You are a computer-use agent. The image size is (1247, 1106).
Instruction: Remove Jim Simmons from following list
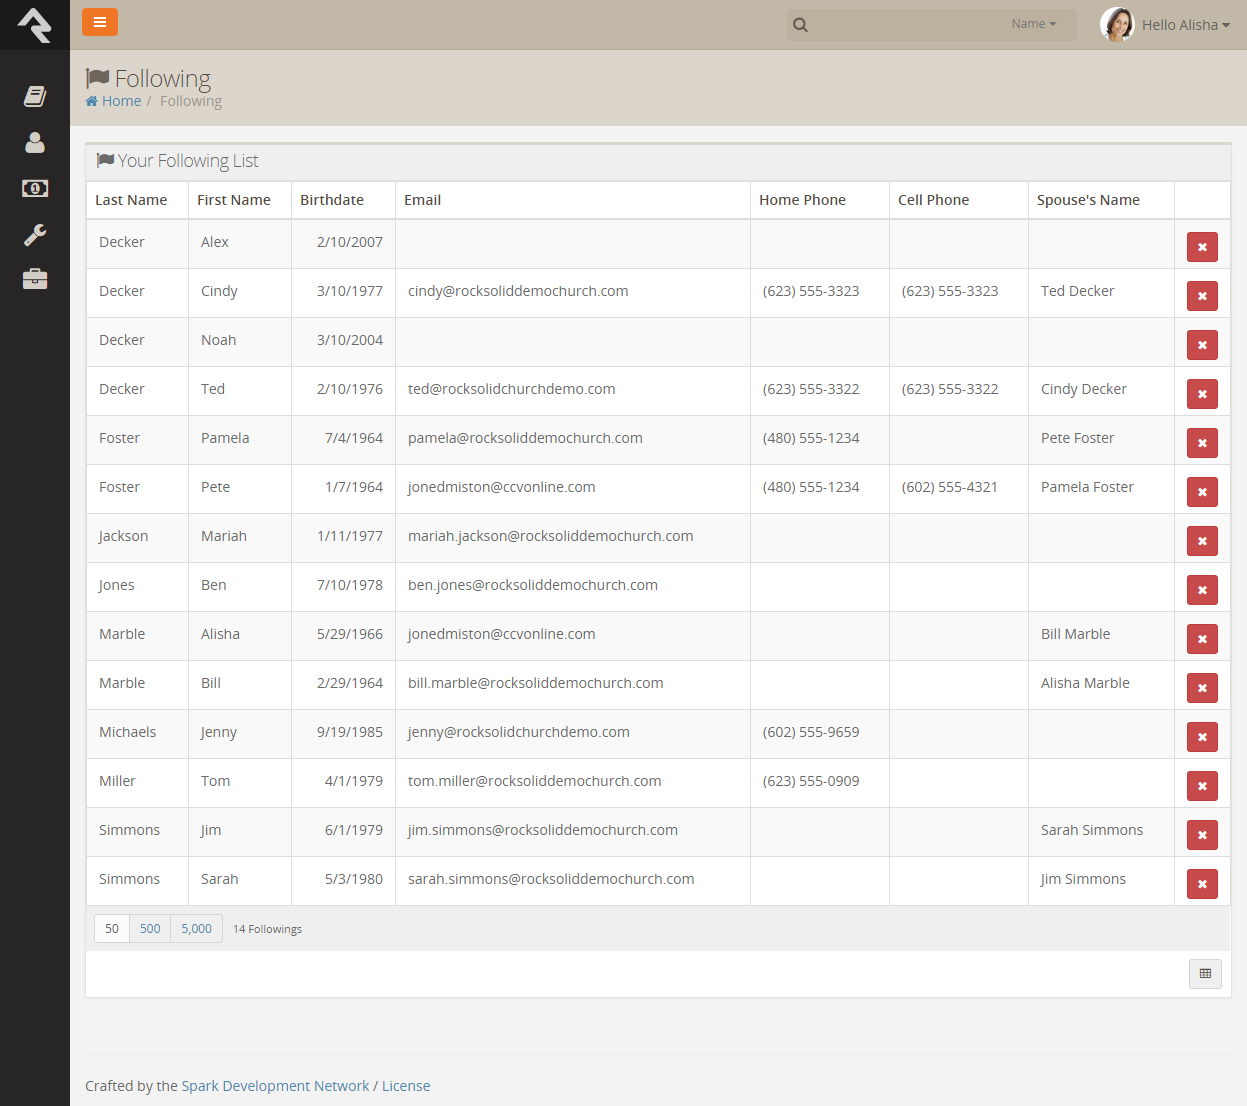[x=1202, y=835]
